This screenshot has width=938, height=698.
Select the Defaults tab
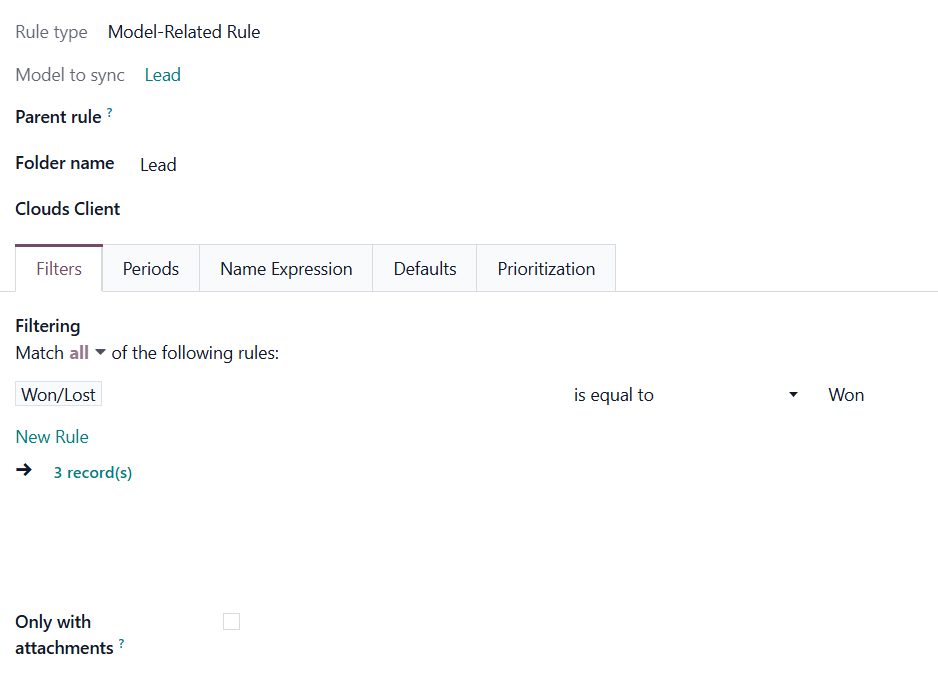point(425,269)
